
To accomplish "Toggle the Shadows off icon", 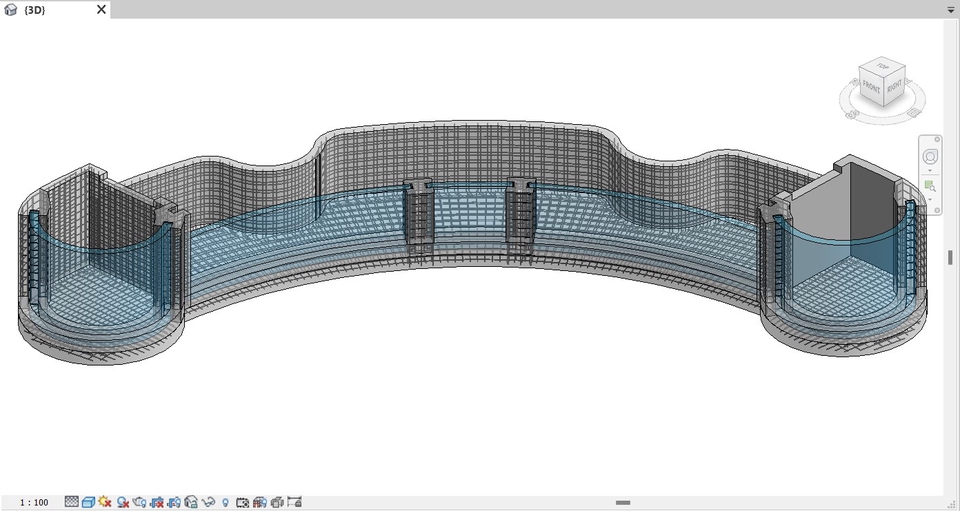I will pos(122,502).
